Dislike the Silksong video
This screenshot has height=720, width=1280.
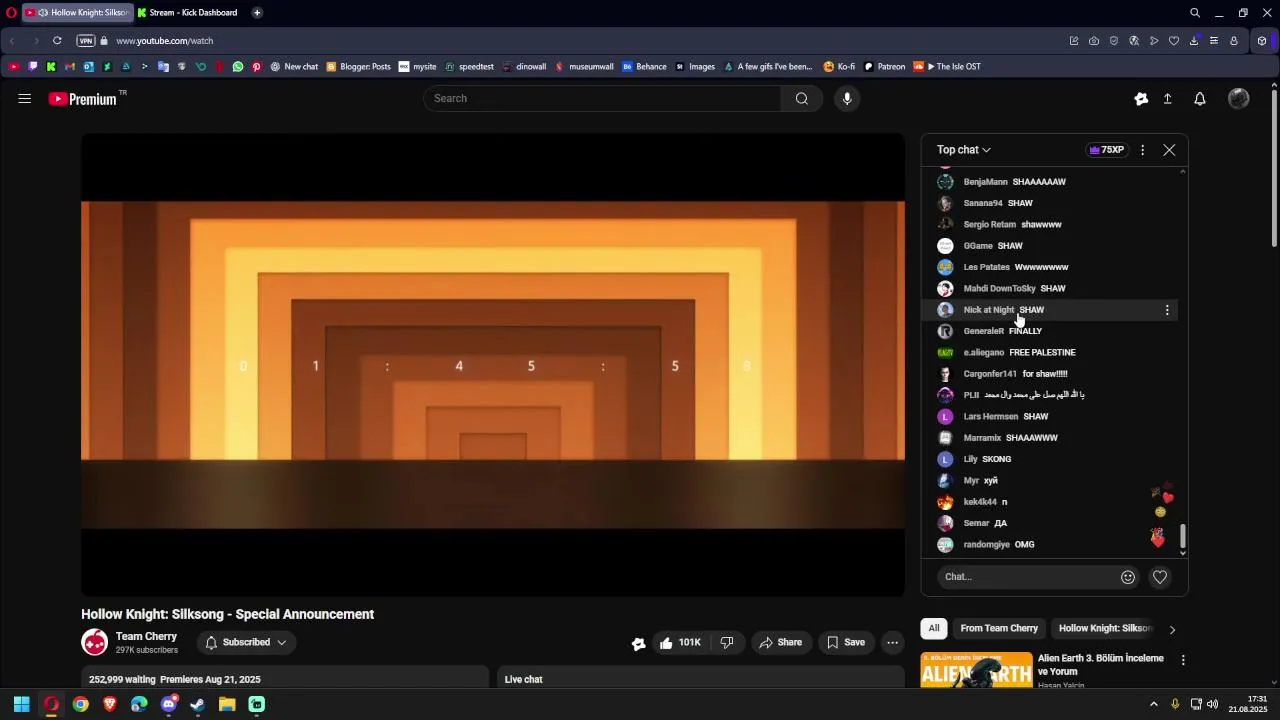pyautogui.click(x=727, y=643)
